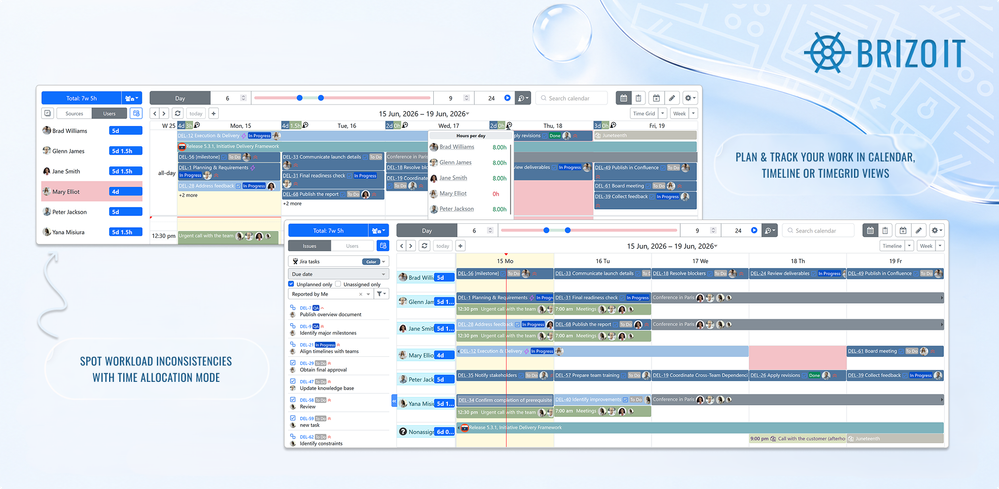
Task: Expand the Due date dropdown
Action: pyautogui.click(x=338, y=274)
